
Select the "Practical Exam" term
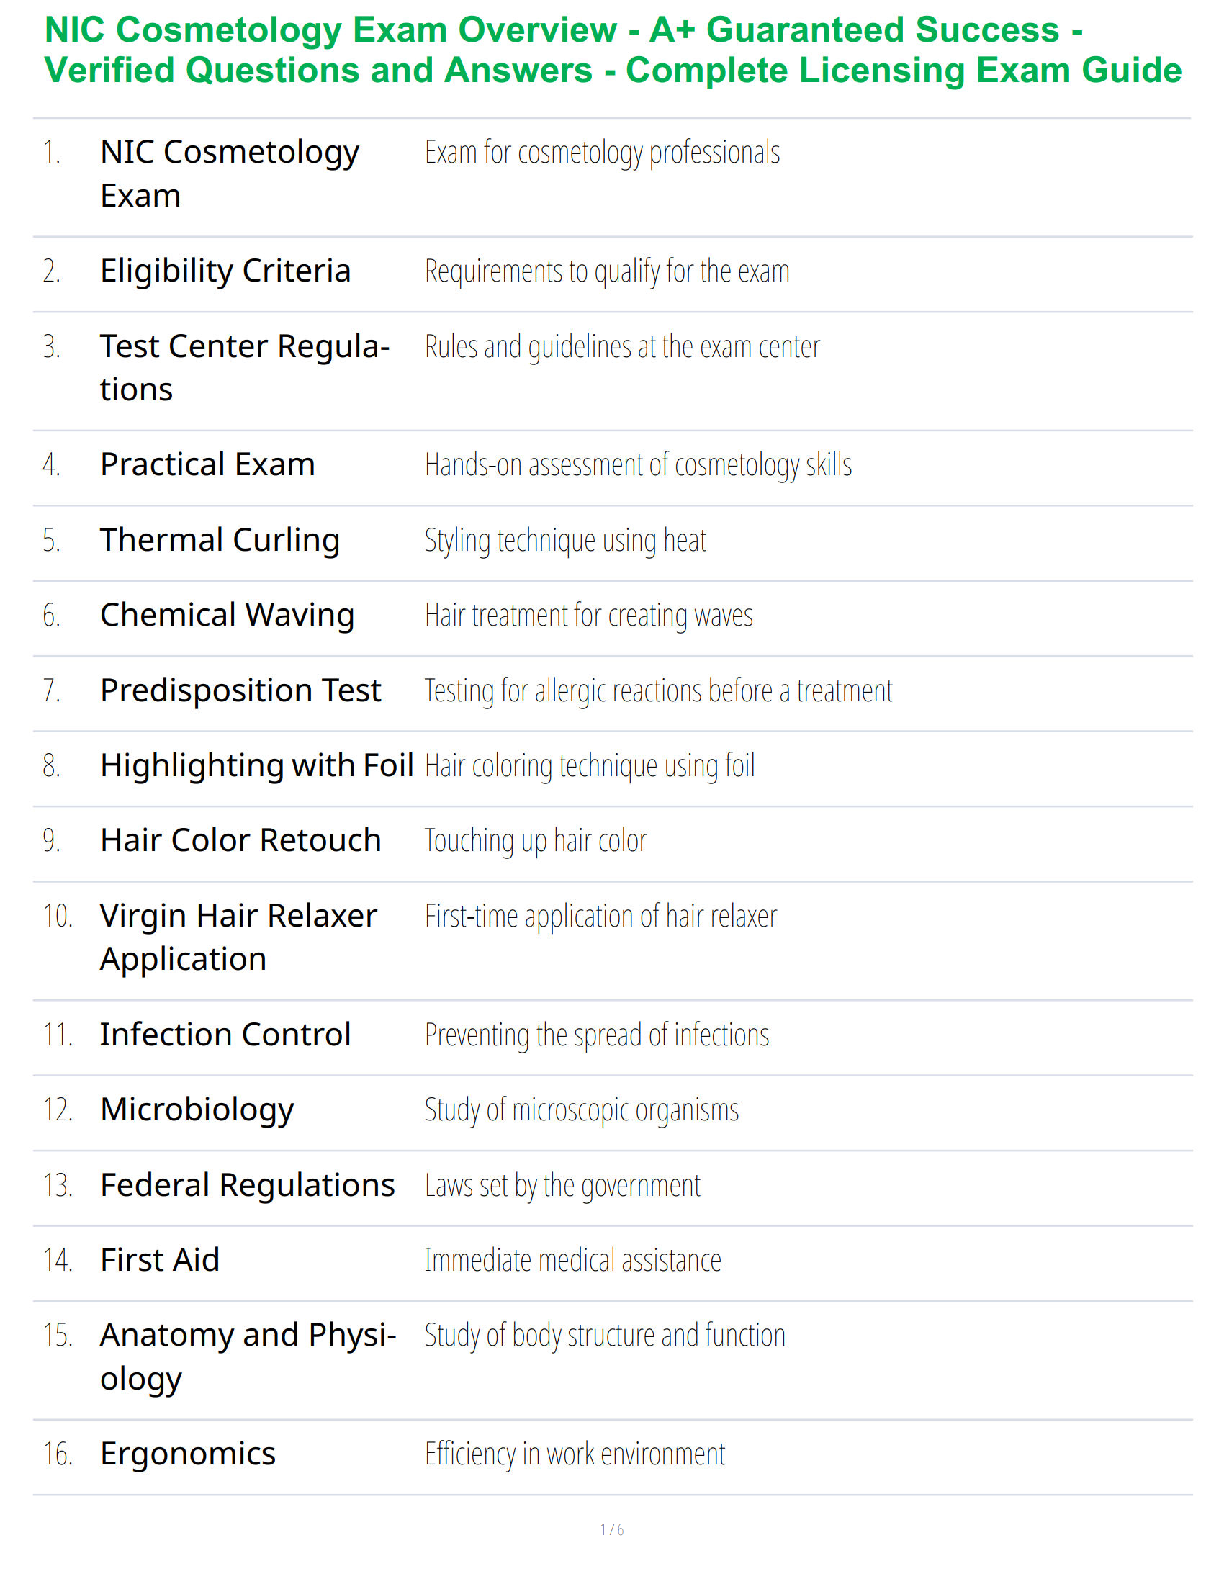[x=207, y=465]
